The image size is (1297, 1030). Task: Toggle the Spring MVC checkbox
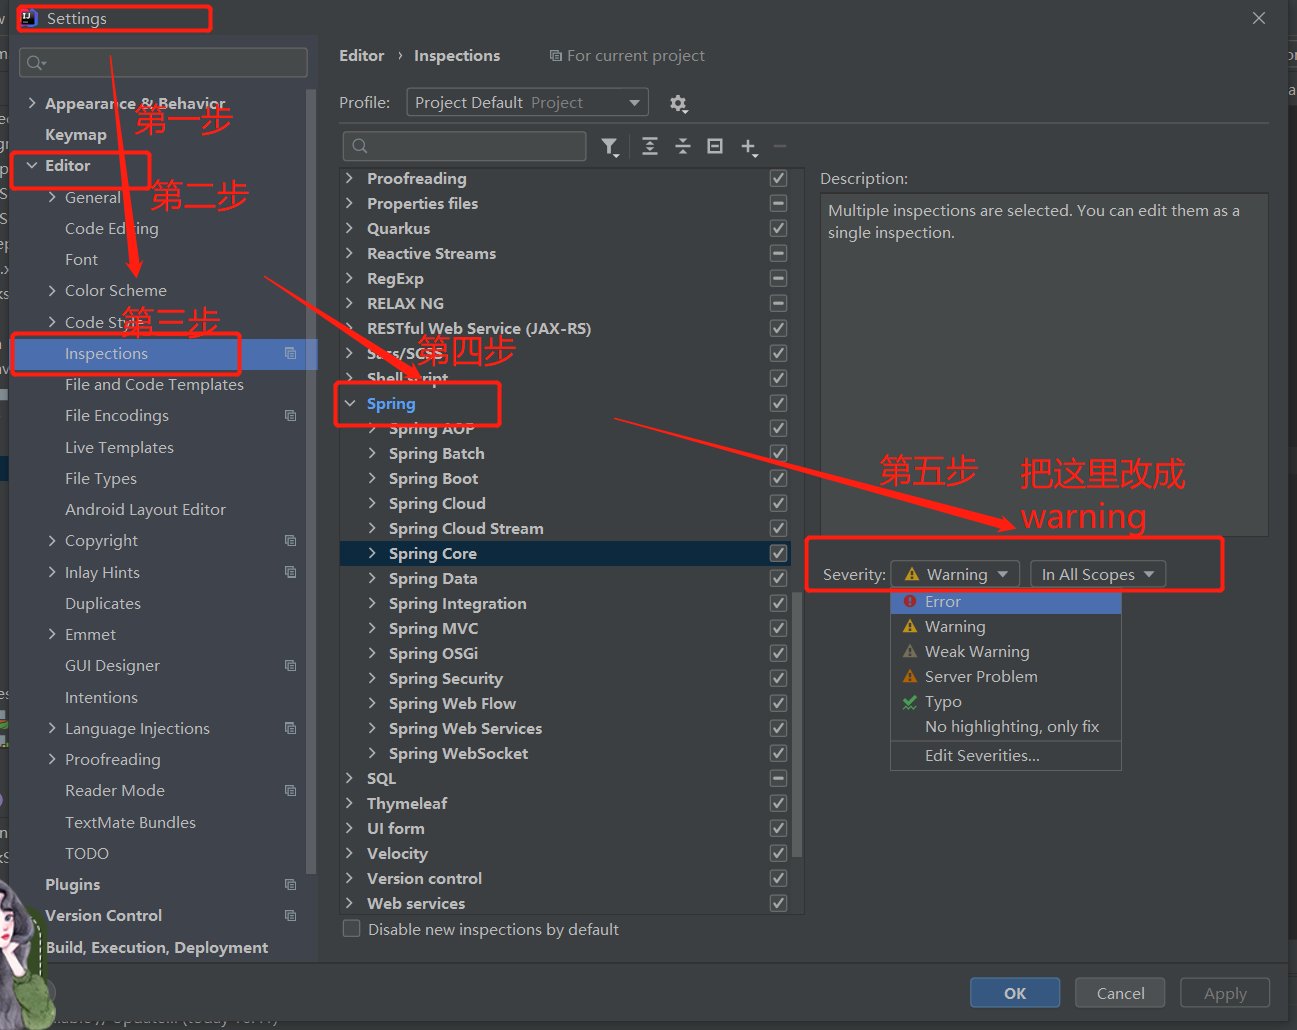[778, 628]
